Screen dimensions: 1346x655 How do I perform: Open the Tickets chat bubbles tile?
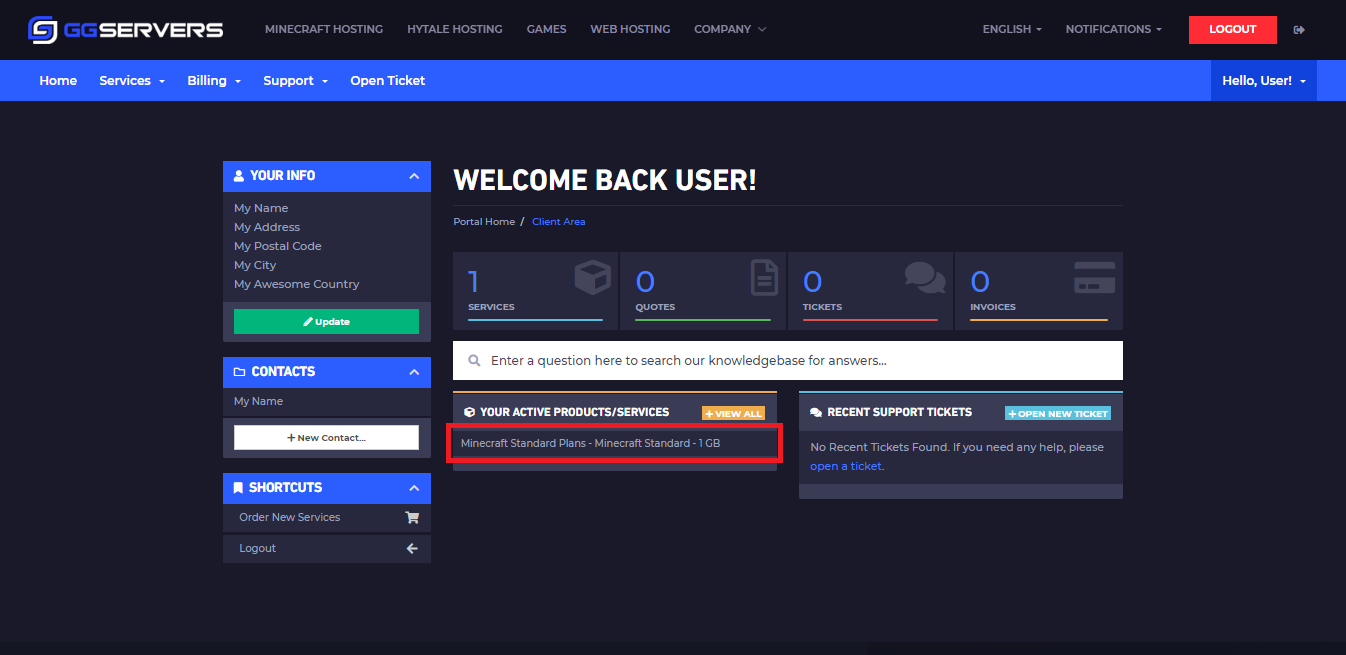pyautogui.click(x=871, y=291)
